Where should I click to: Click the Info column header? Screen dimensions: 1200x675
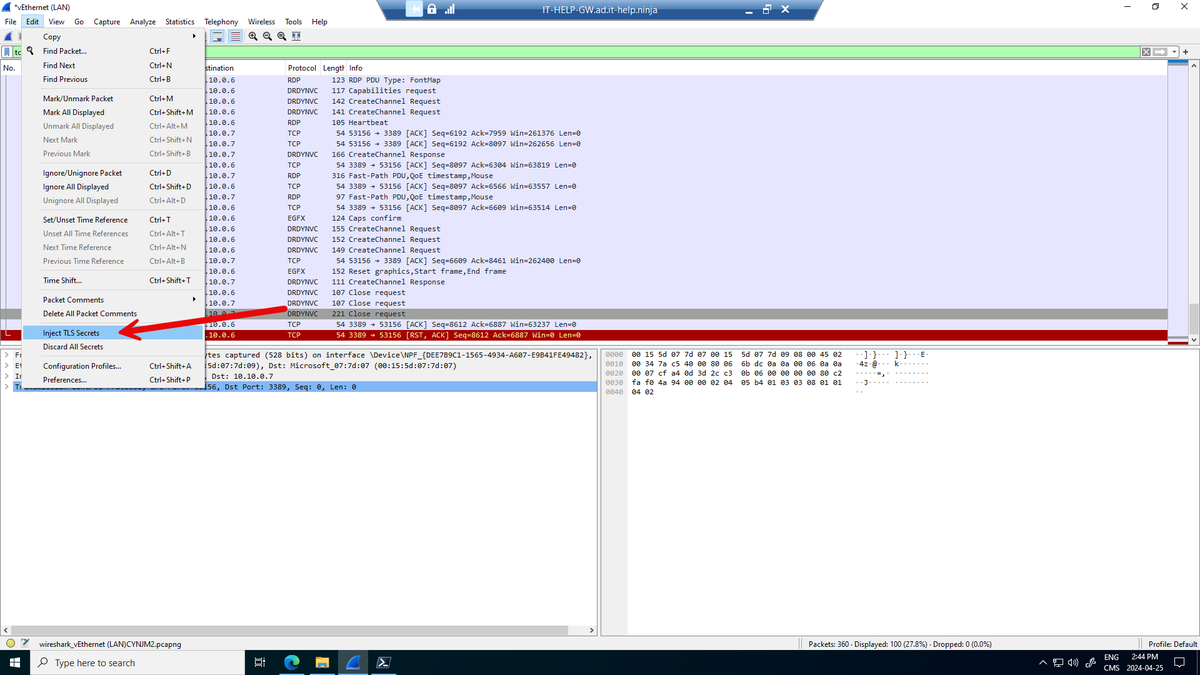pyautogui.click(x=356, y=68)
